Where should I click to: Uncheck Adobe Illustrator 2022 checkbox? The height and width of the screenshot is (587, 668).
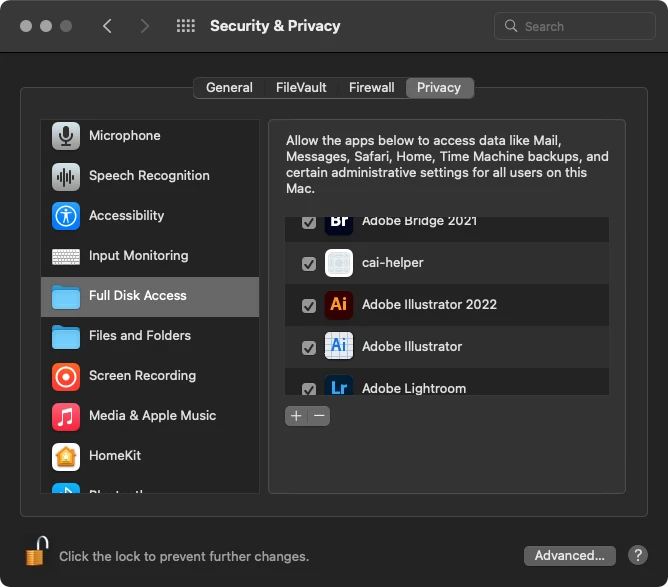[309, 305]
